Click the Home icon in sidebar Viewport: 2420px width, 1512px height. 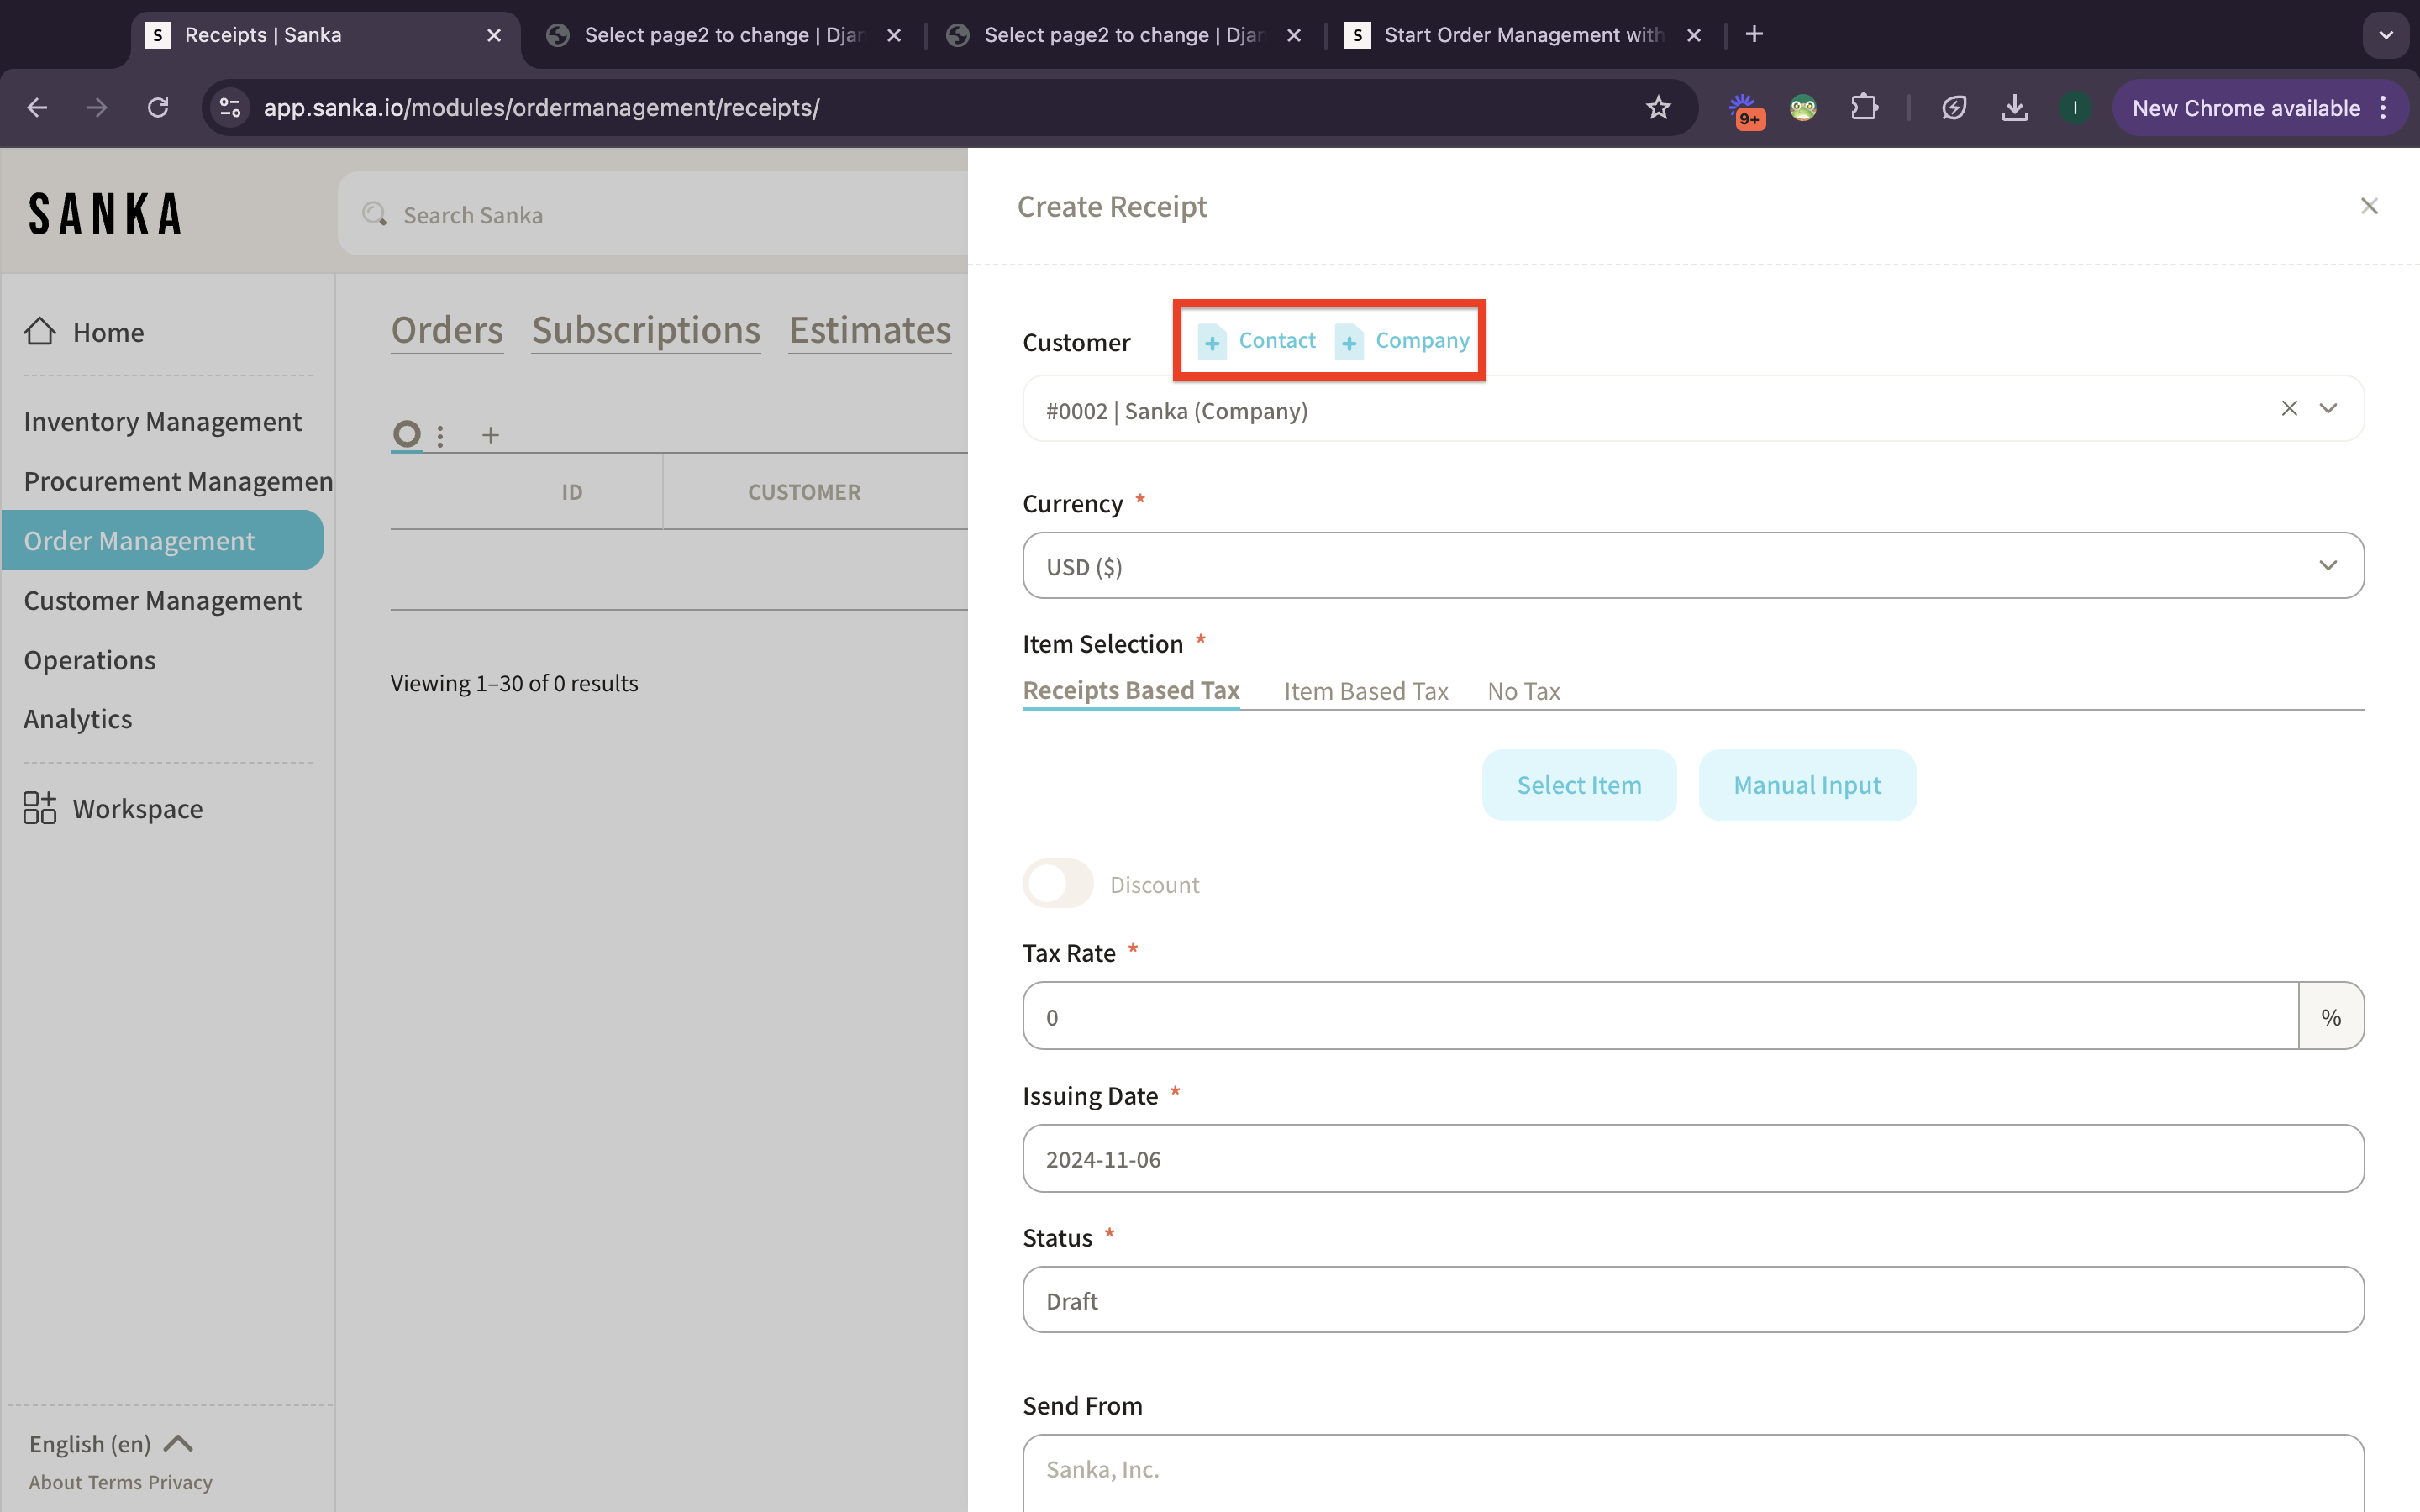40,331
